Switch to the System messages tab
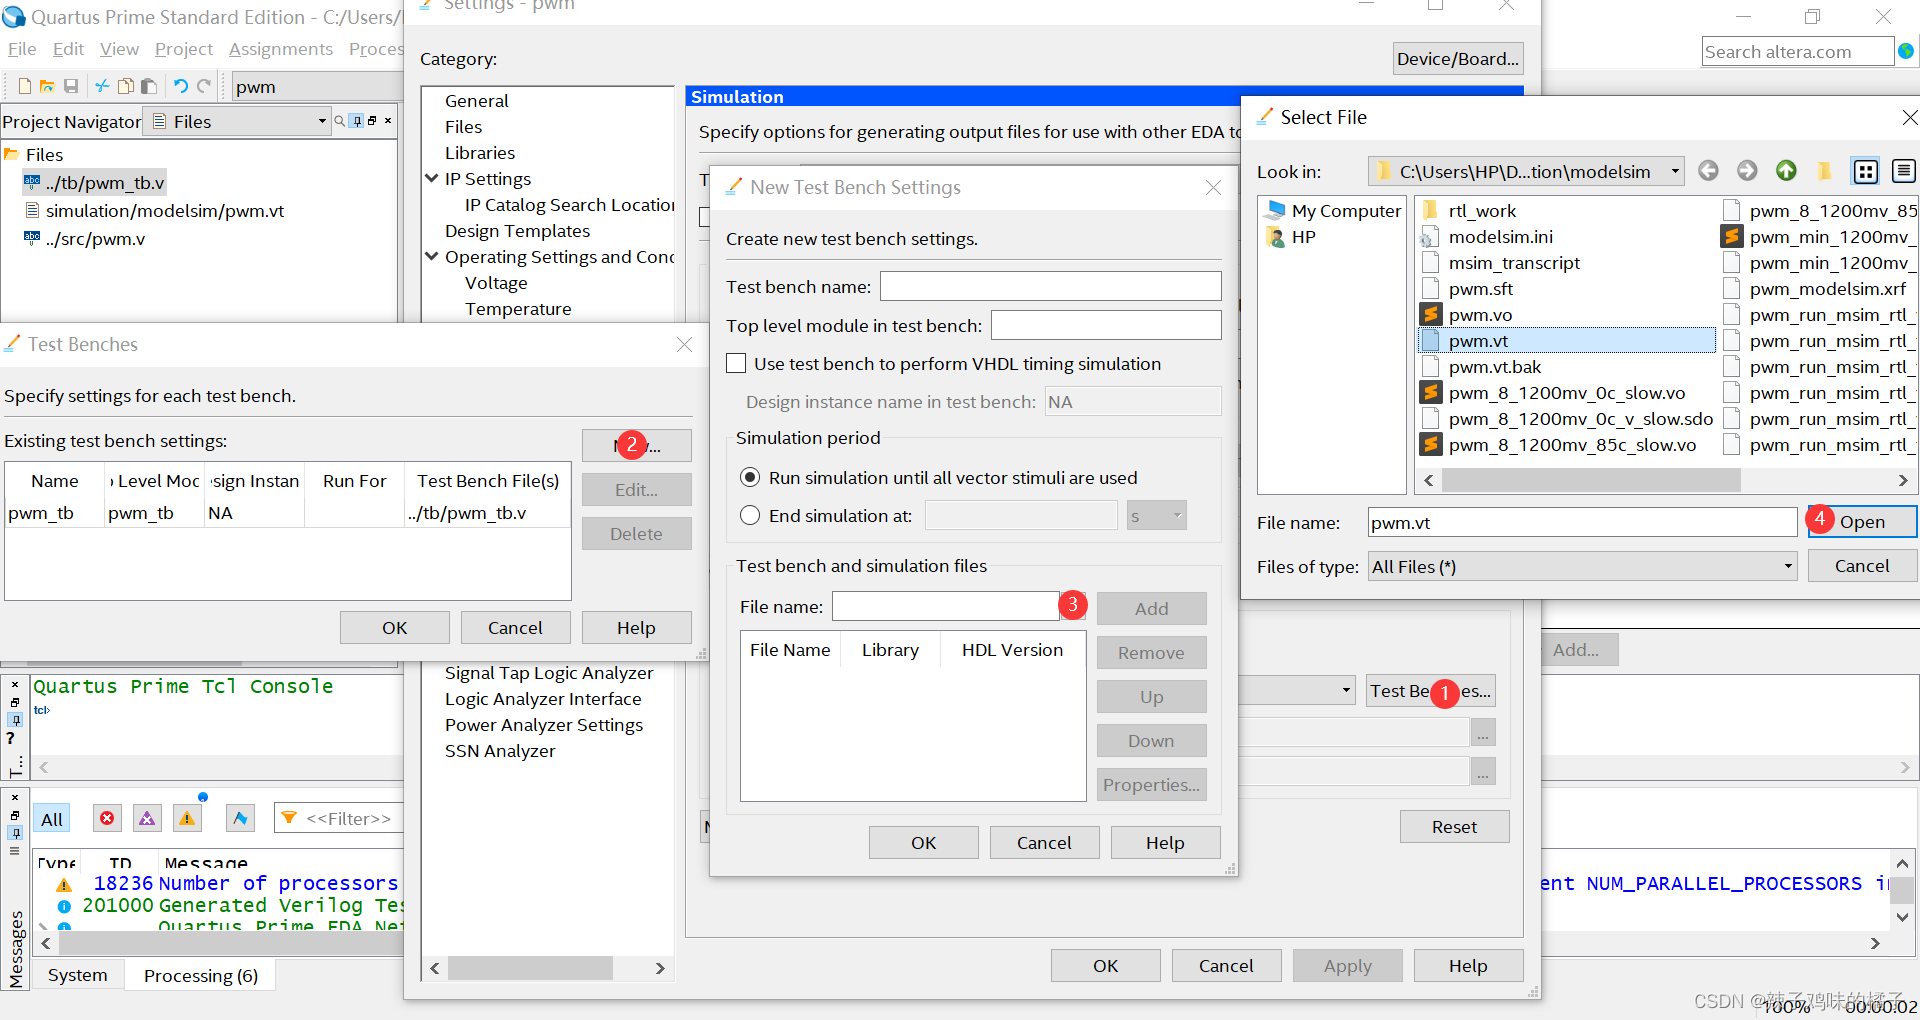The height and width of the screenshot is (1020, 1920). [x=78, y=975]
